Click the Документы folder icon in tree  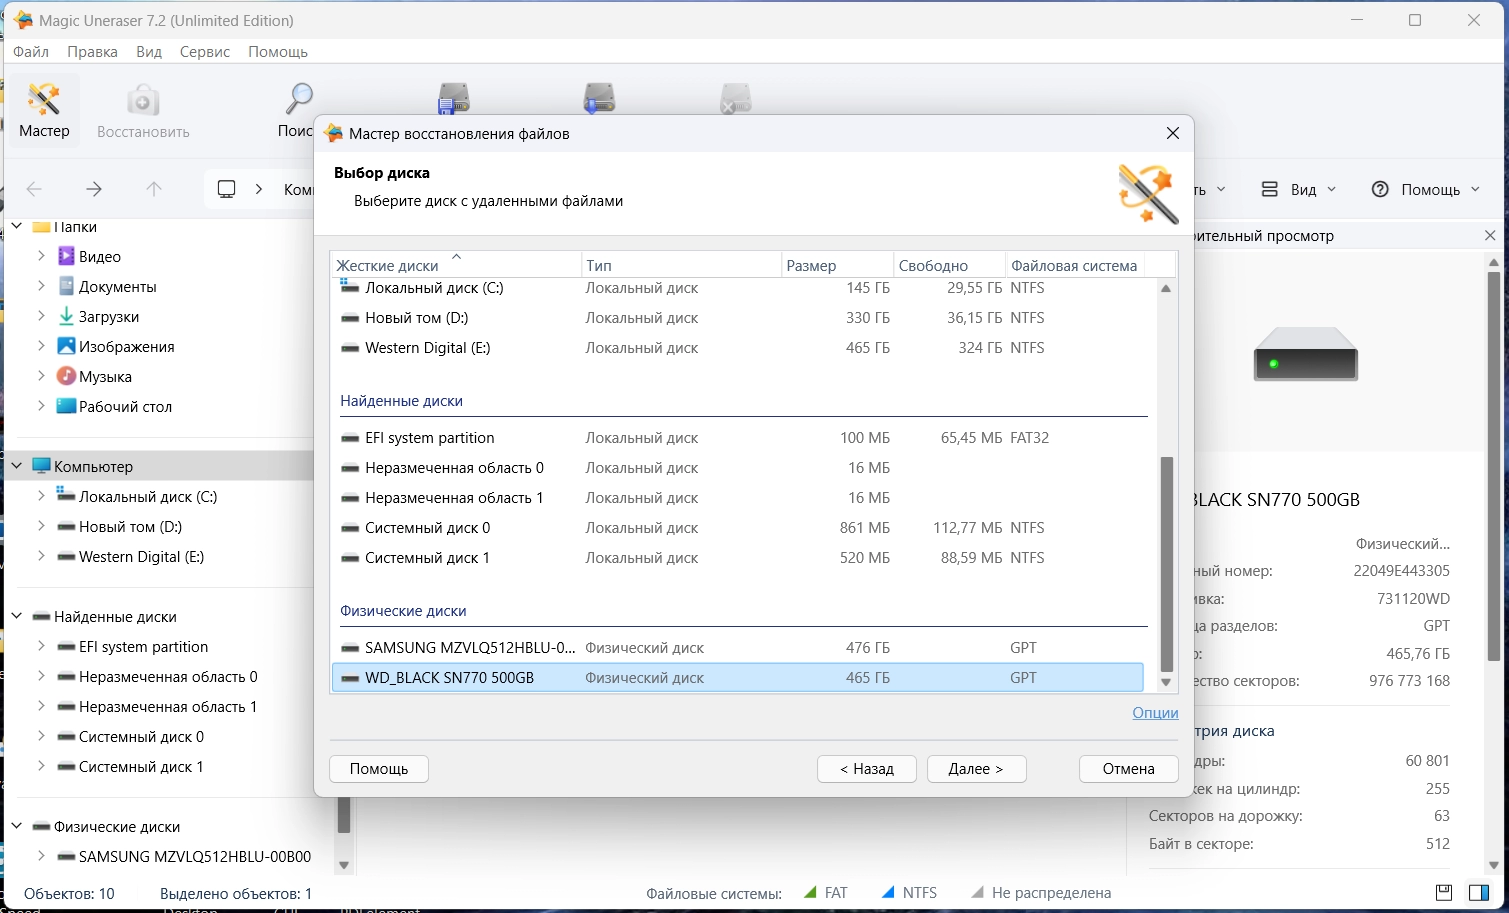pos(66,286)
